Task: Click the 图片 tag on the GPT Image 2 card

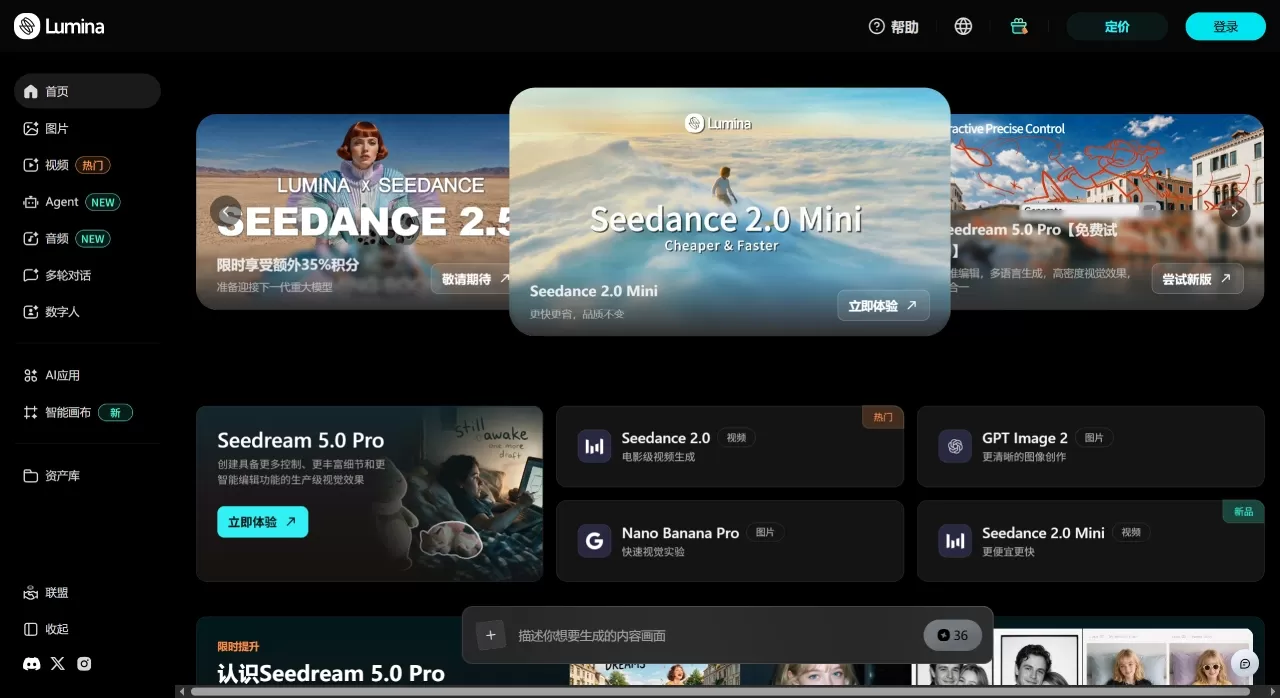Action: (1095, 438)
